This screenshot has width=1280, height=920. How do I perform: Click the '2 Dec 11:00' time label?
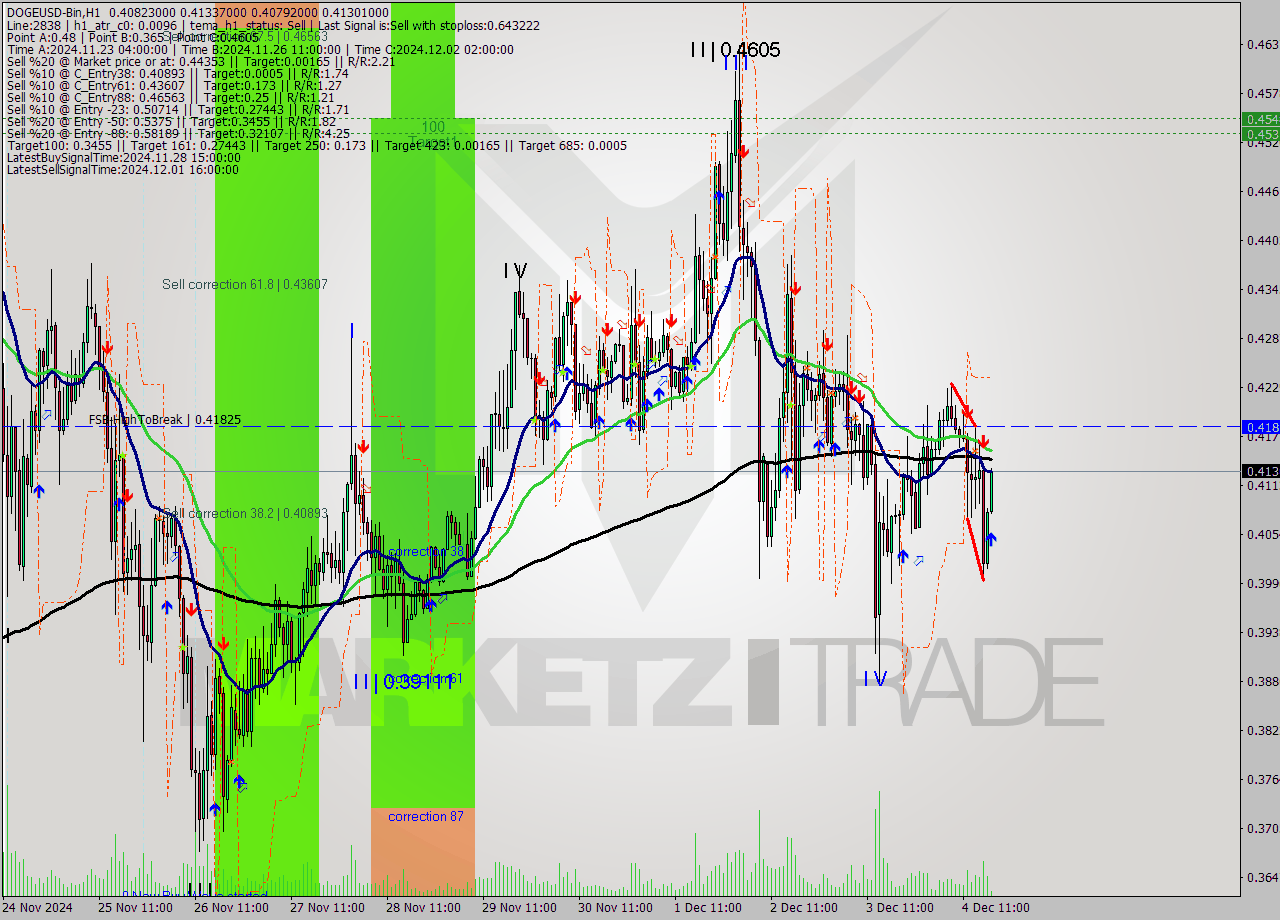(804, 908)
